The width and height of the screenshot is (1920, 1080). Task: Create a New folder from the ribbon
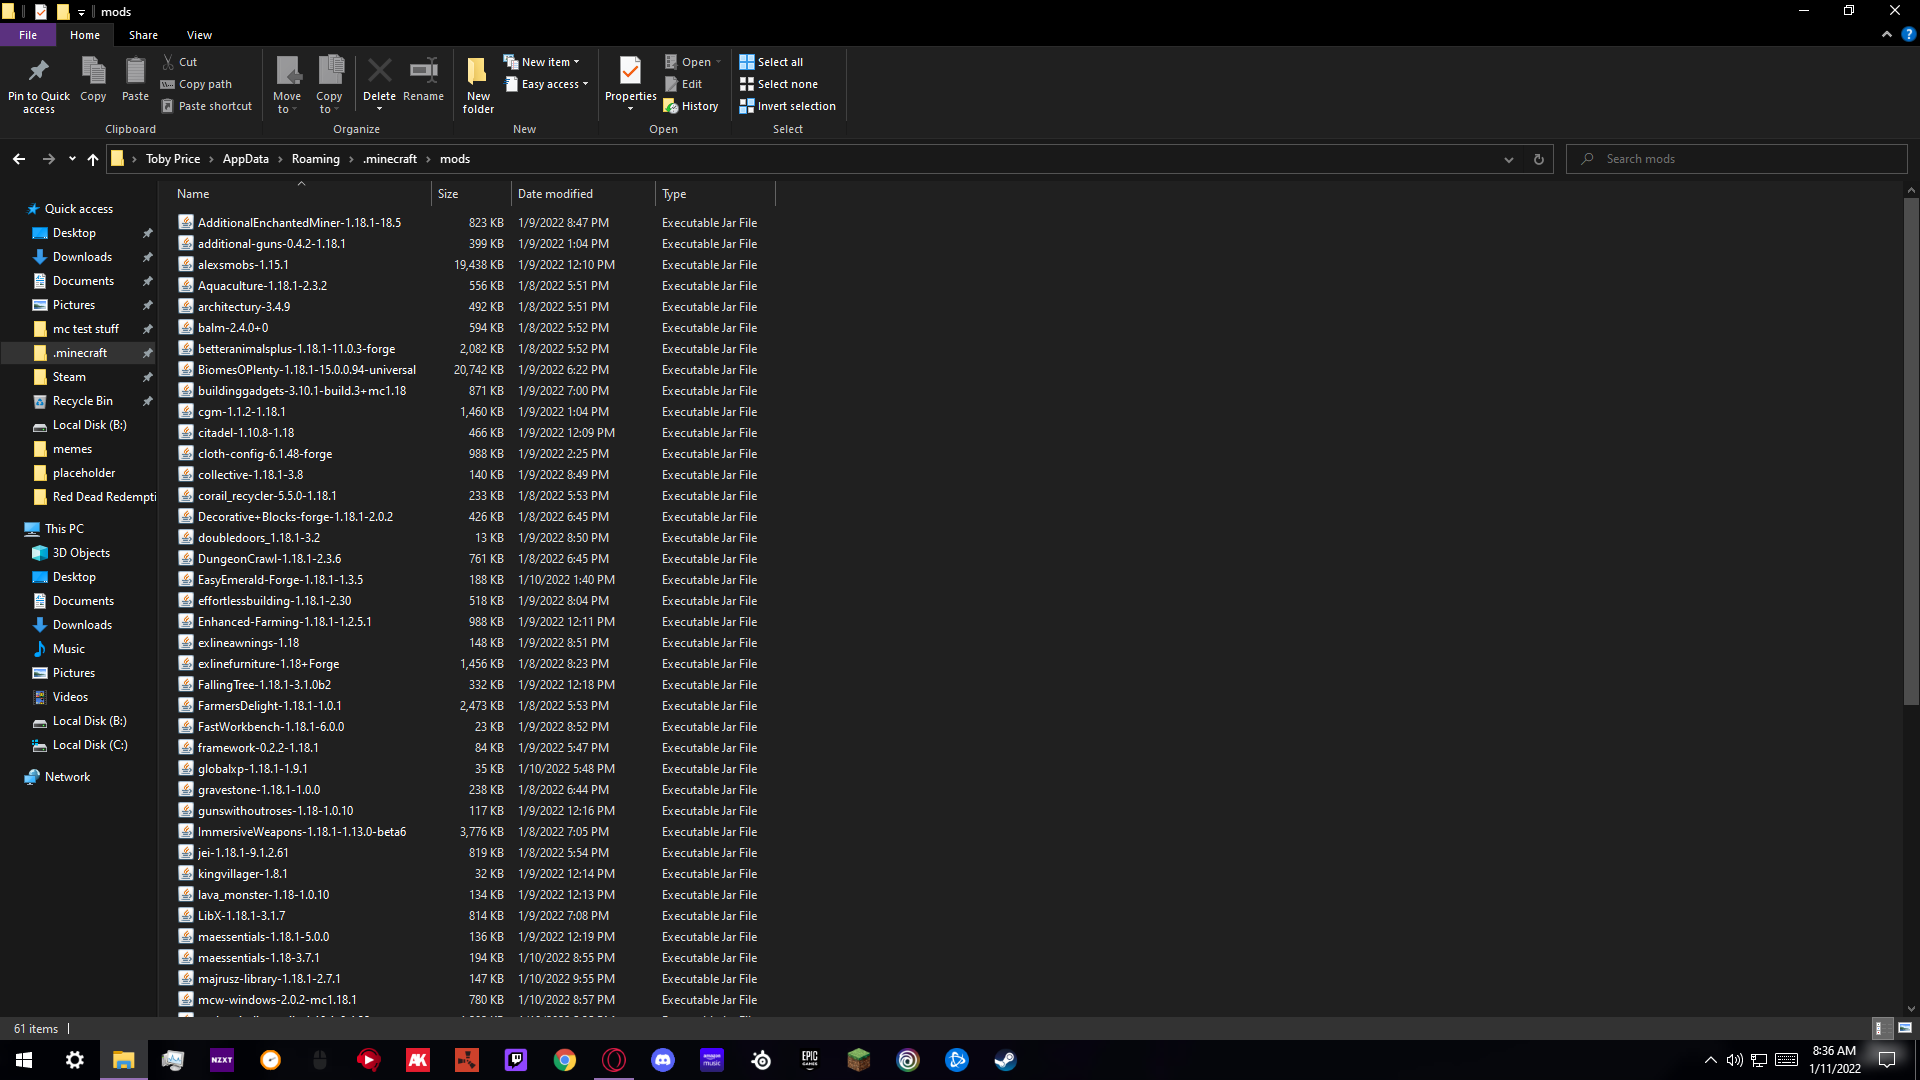478,84
